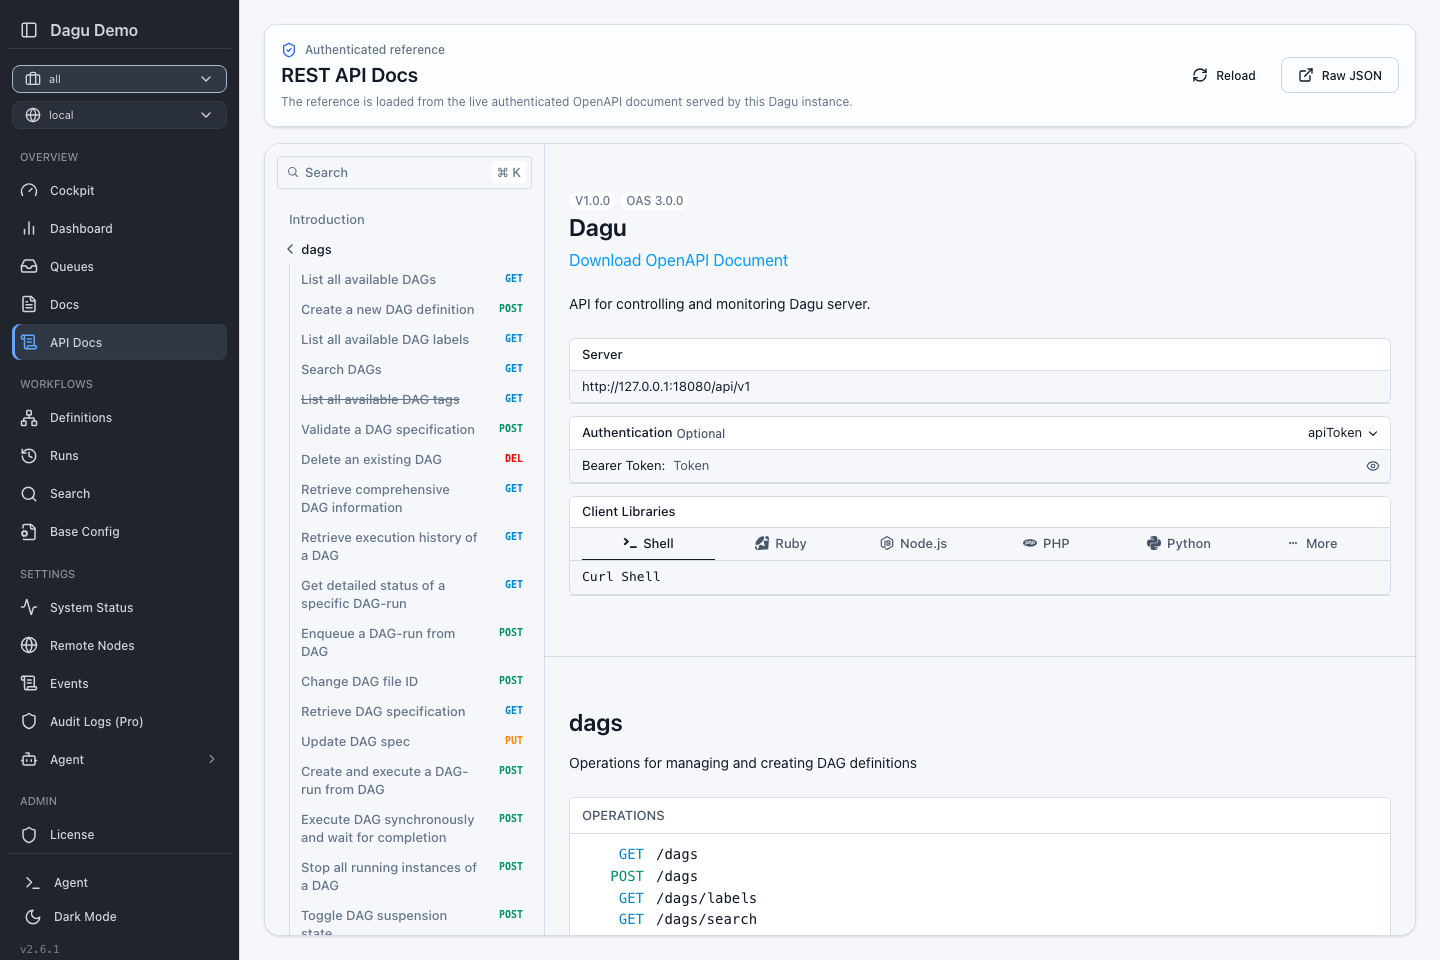Click the Shell prompt icon
Screen dimensions: 1440x960
tap(630, 543)
